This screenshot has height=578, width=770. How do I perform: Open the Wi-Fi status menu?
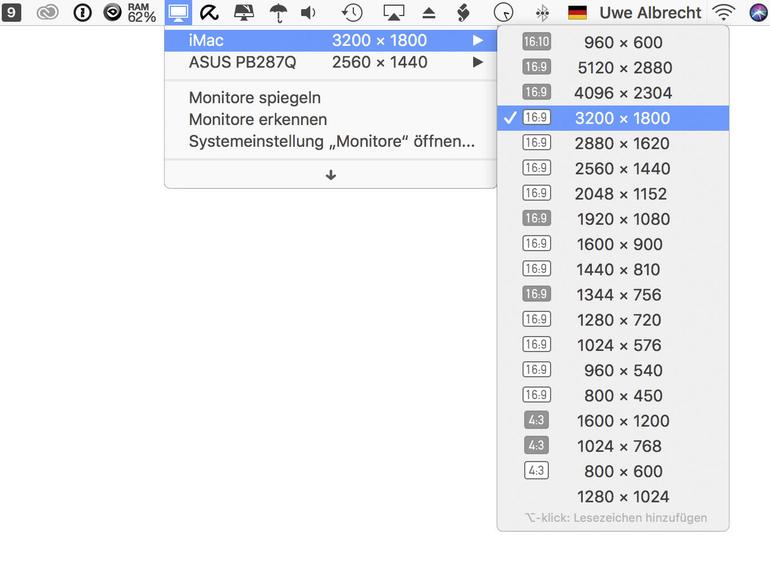click(x=724, y=13)
